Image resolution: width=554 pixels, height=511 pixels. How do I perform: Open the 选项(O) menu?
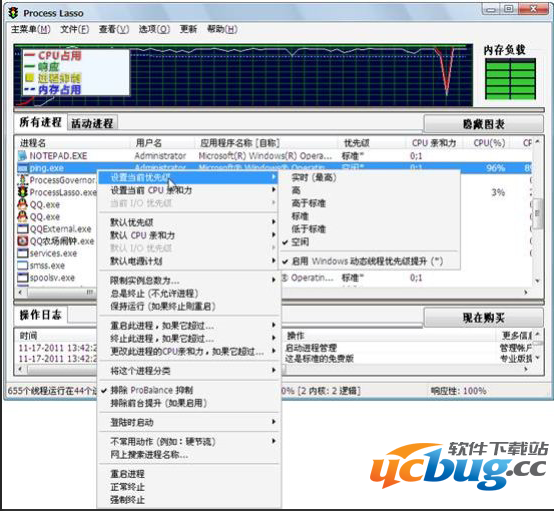(x=154, y=29)
